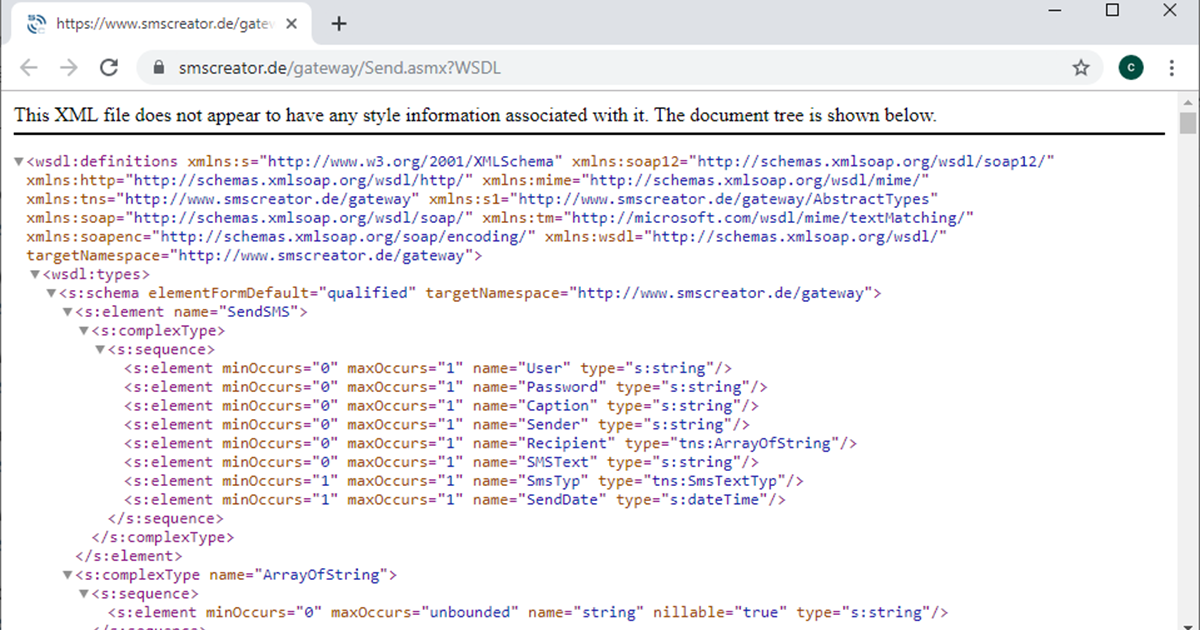Collapse the first s:complexType node

coord(83,331)
